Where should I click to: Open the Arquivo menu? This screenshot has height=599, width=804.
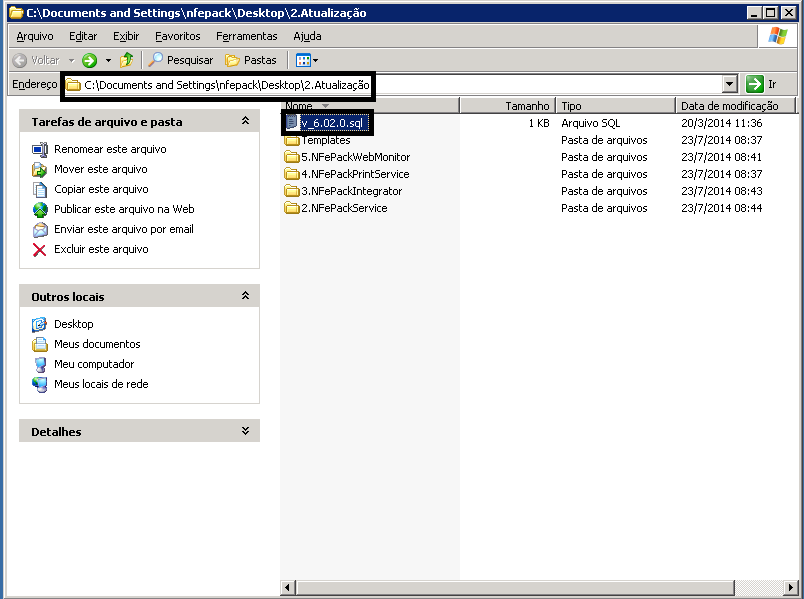[x=35, y=36]
